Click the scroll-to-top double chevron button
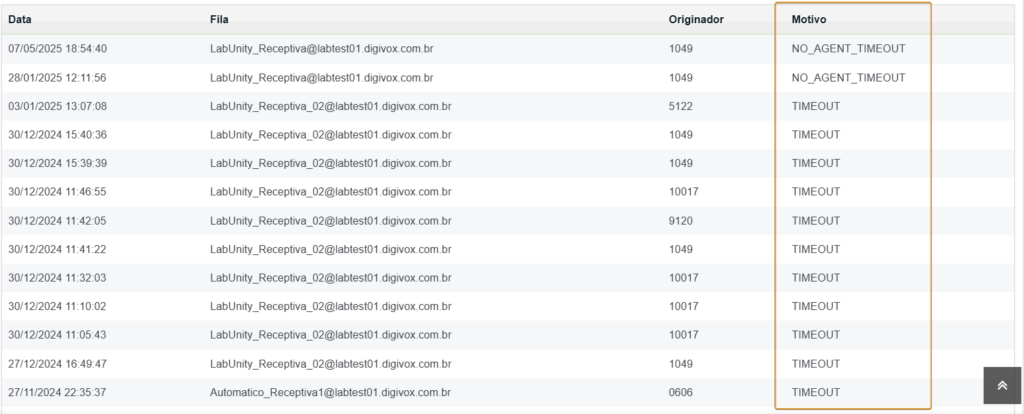1024x414 pixels. [x=1002, y=385]
